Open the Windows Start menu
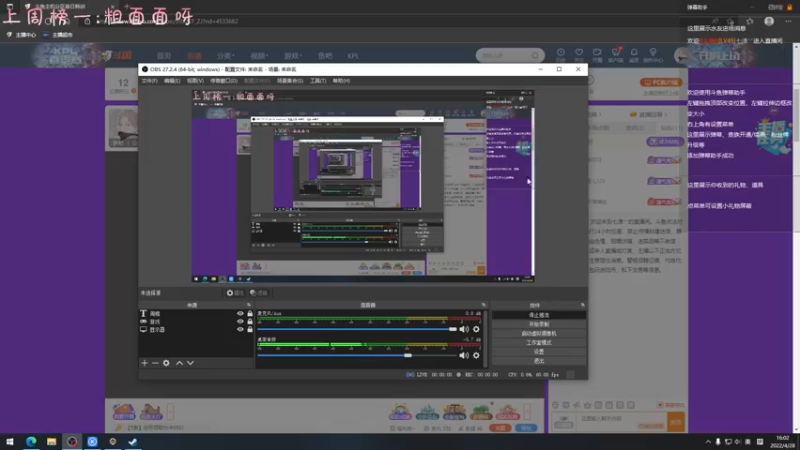800x450 pixels. click(x=10, y=441)
